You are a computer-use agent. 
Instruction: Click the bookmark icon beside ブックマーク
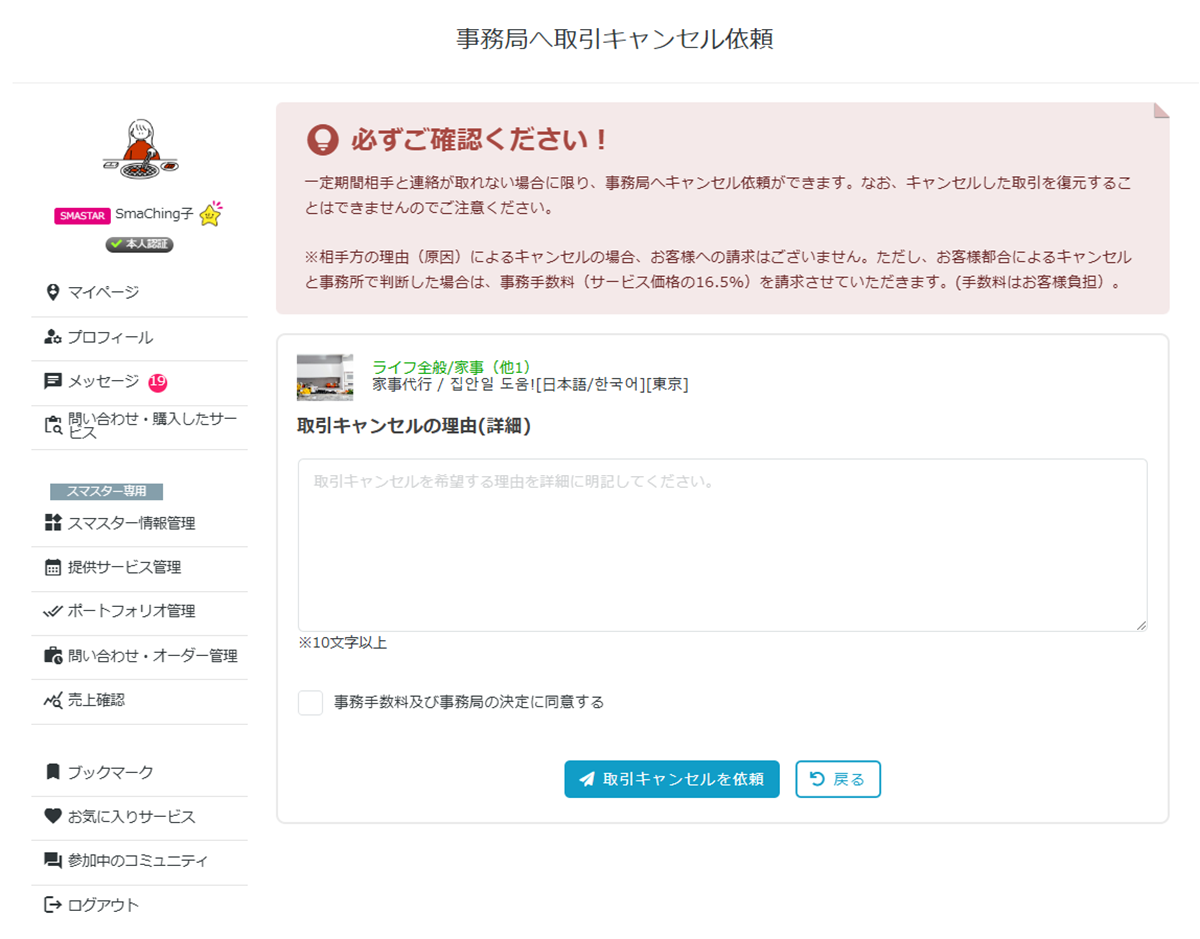[x=53, y=772]
